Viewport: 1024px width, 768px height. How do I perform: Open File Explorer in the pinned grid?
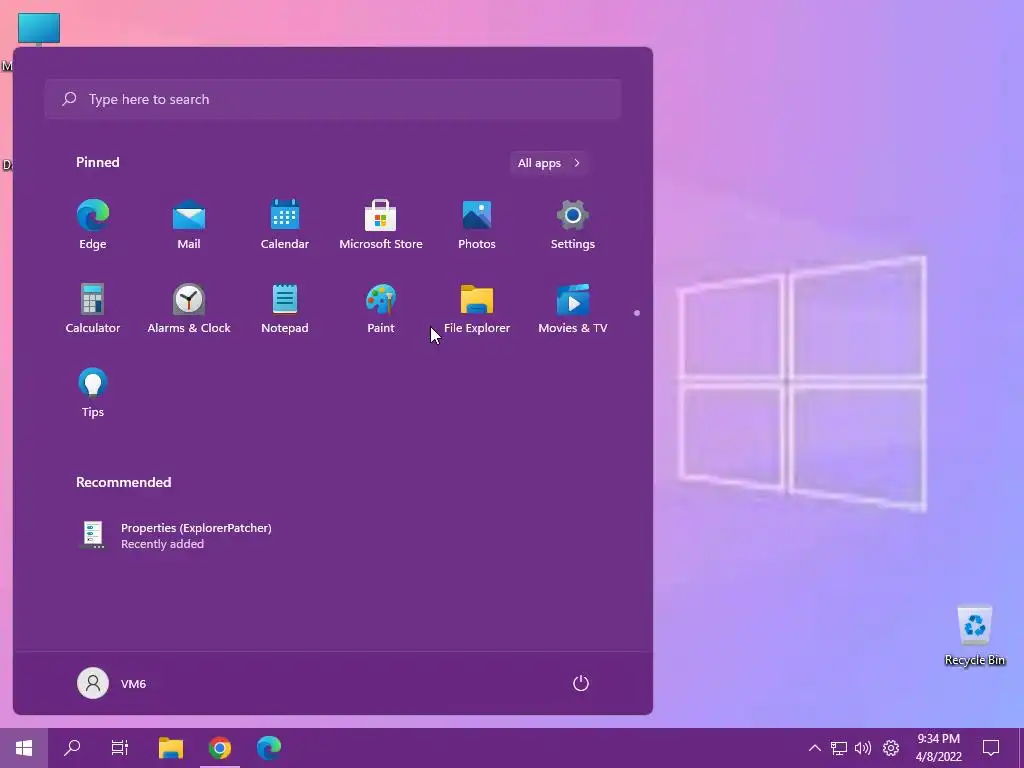477,310
